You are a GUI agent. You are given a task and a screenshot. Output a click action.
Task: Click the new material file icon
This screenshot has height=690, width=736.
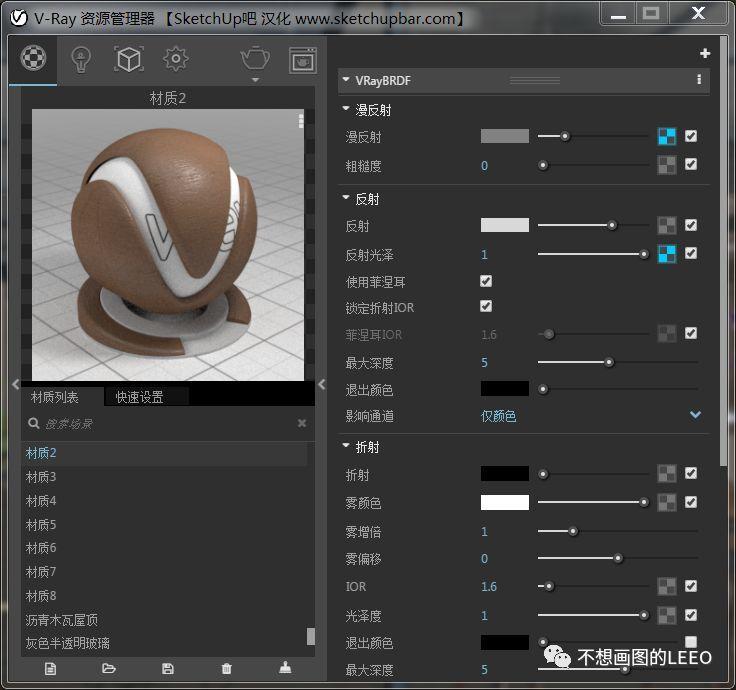[x=50, y=668]
